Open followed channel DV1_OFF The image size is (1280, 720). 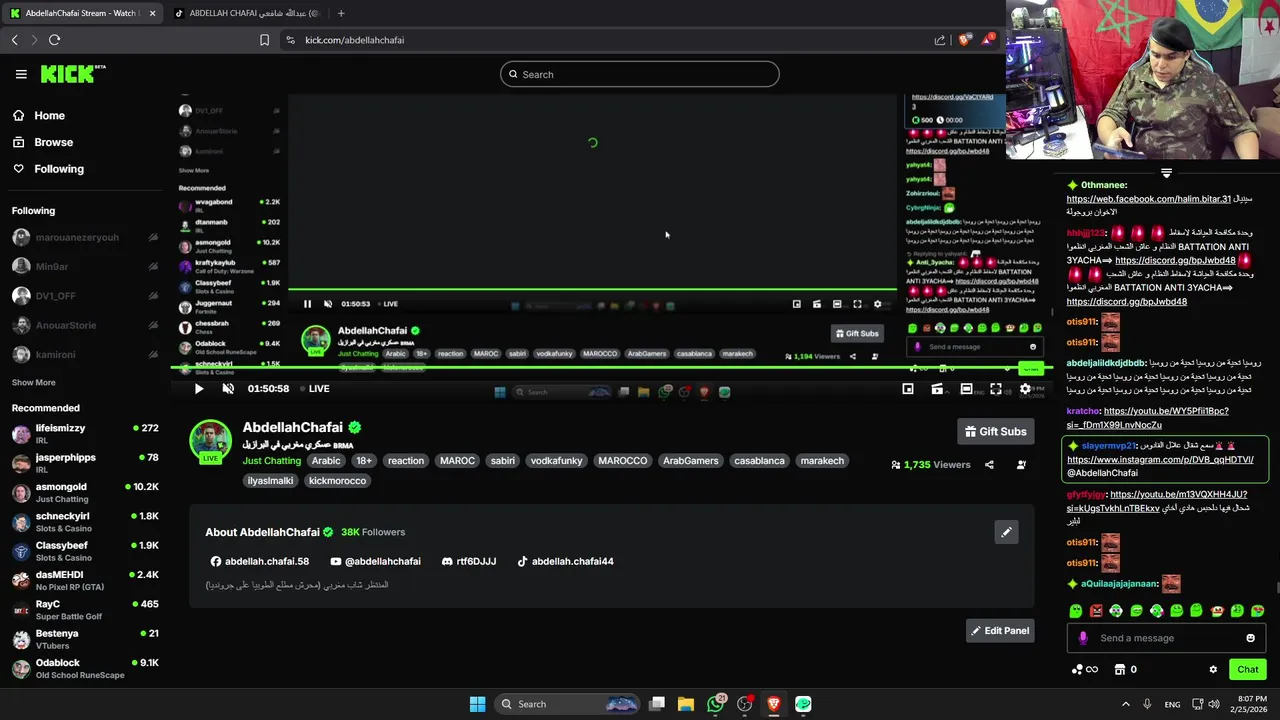click(83, 296)
